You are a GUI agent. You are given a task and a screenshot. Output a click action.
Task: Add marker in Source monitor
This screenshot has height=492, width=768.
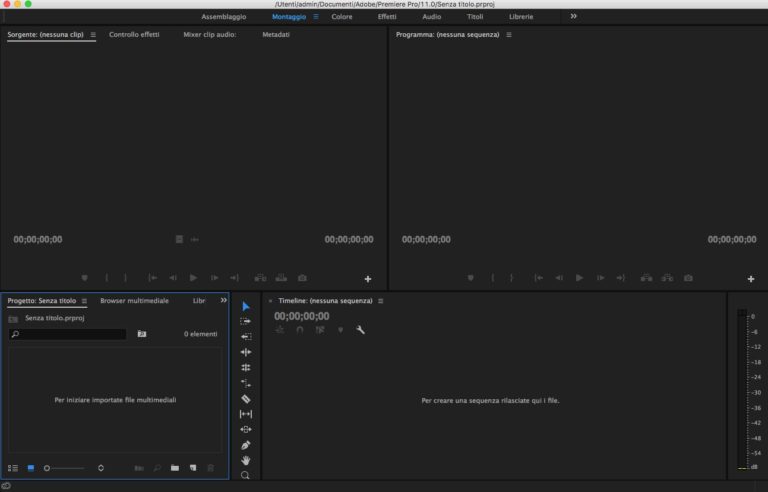84,278
